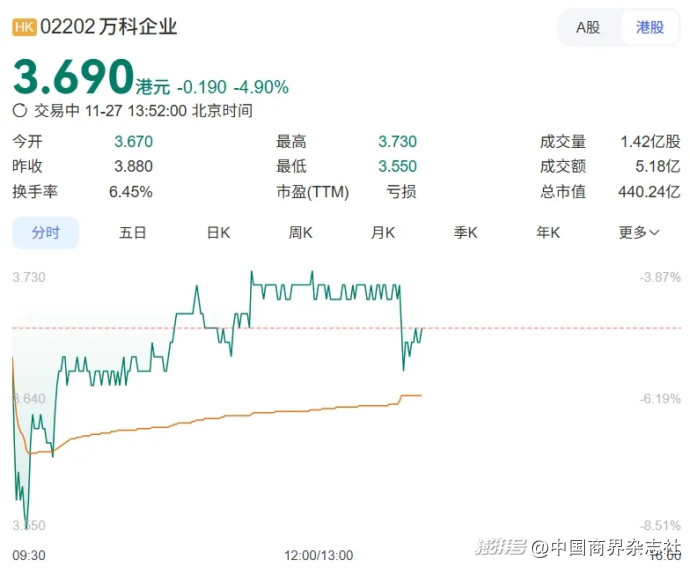The height and width of the screenshot is (568, 690).
Task: Click the 中国商界杂志社 watermark link
Action: click(x=605, y=546)
